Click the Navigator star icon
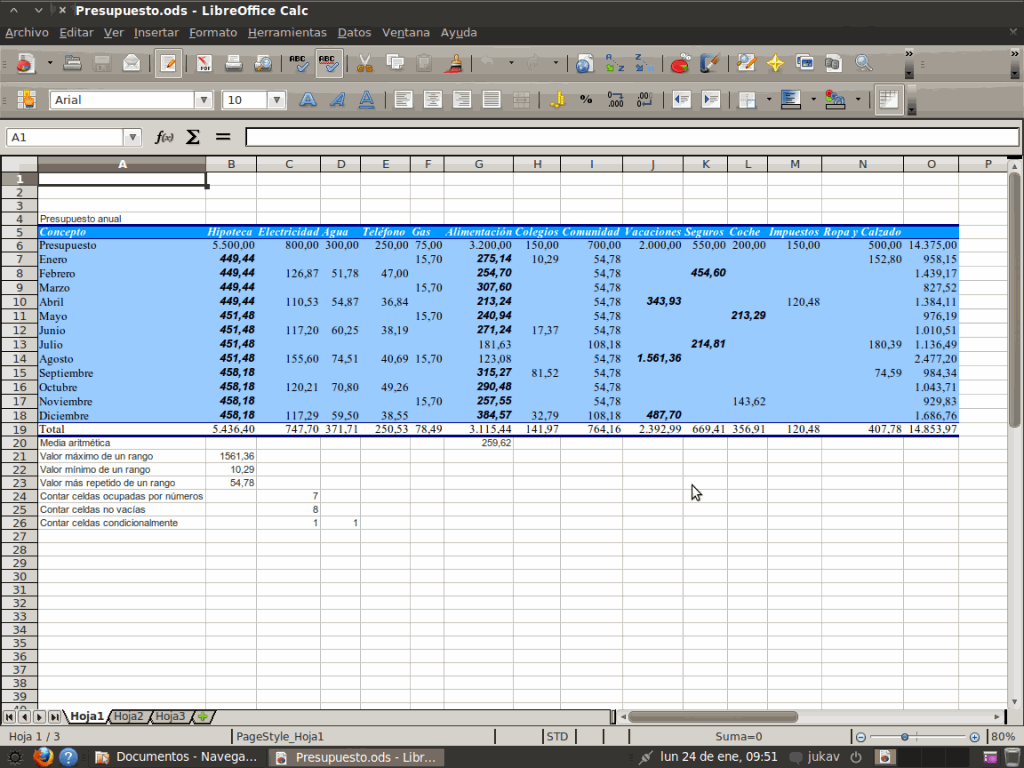The height and width of the screenshot is (768, 1024). click(775, 64)
